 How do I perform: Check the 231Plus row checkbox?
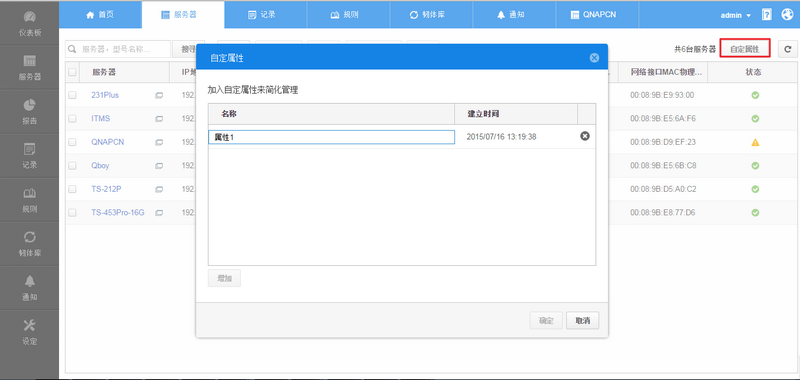point(72,95)
